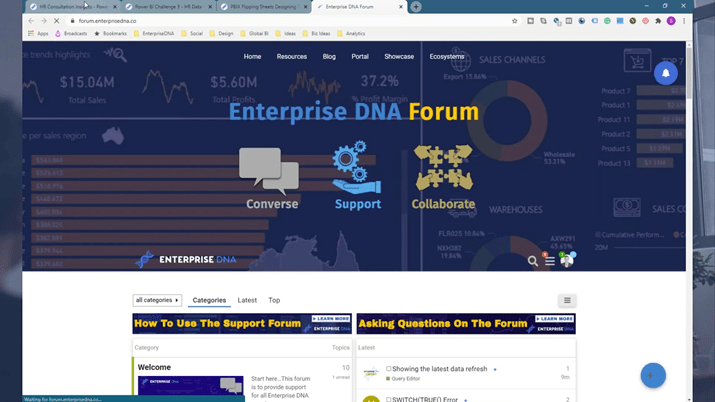Screen dimensions: 715x402
Task: Select the Top tab
Action: 274,300
